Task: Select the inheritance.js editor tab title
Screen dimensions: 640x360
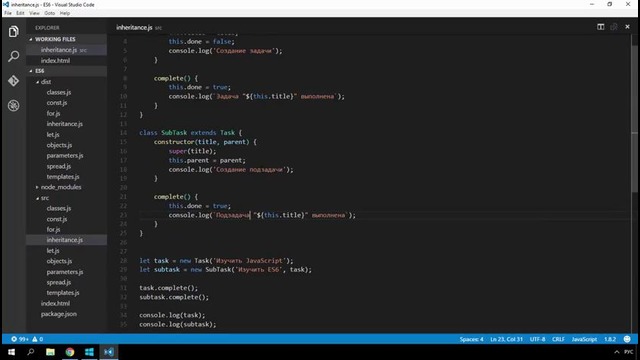Action: (x=134, y=27)
